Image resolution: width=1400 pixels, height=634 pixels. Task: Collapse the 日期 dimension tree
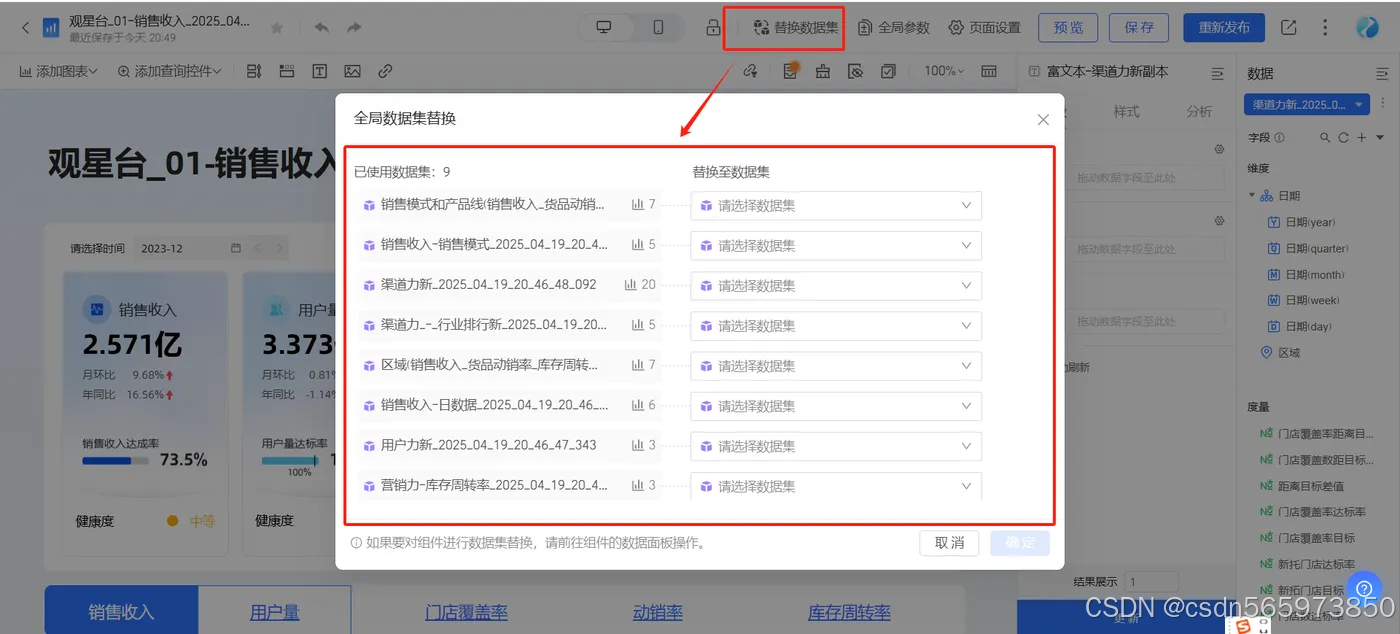point(1252,196)
